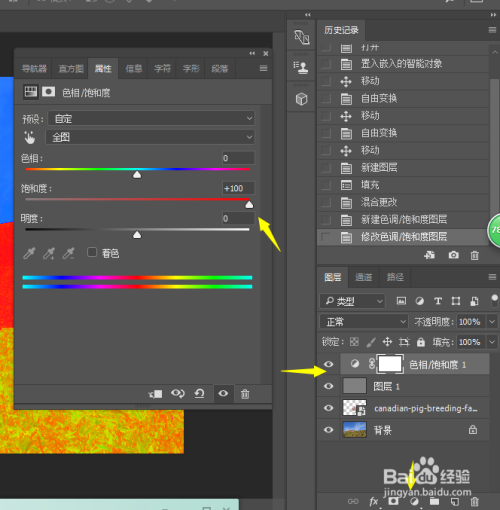Create new snapshot camera icon in History

(453, 255)
